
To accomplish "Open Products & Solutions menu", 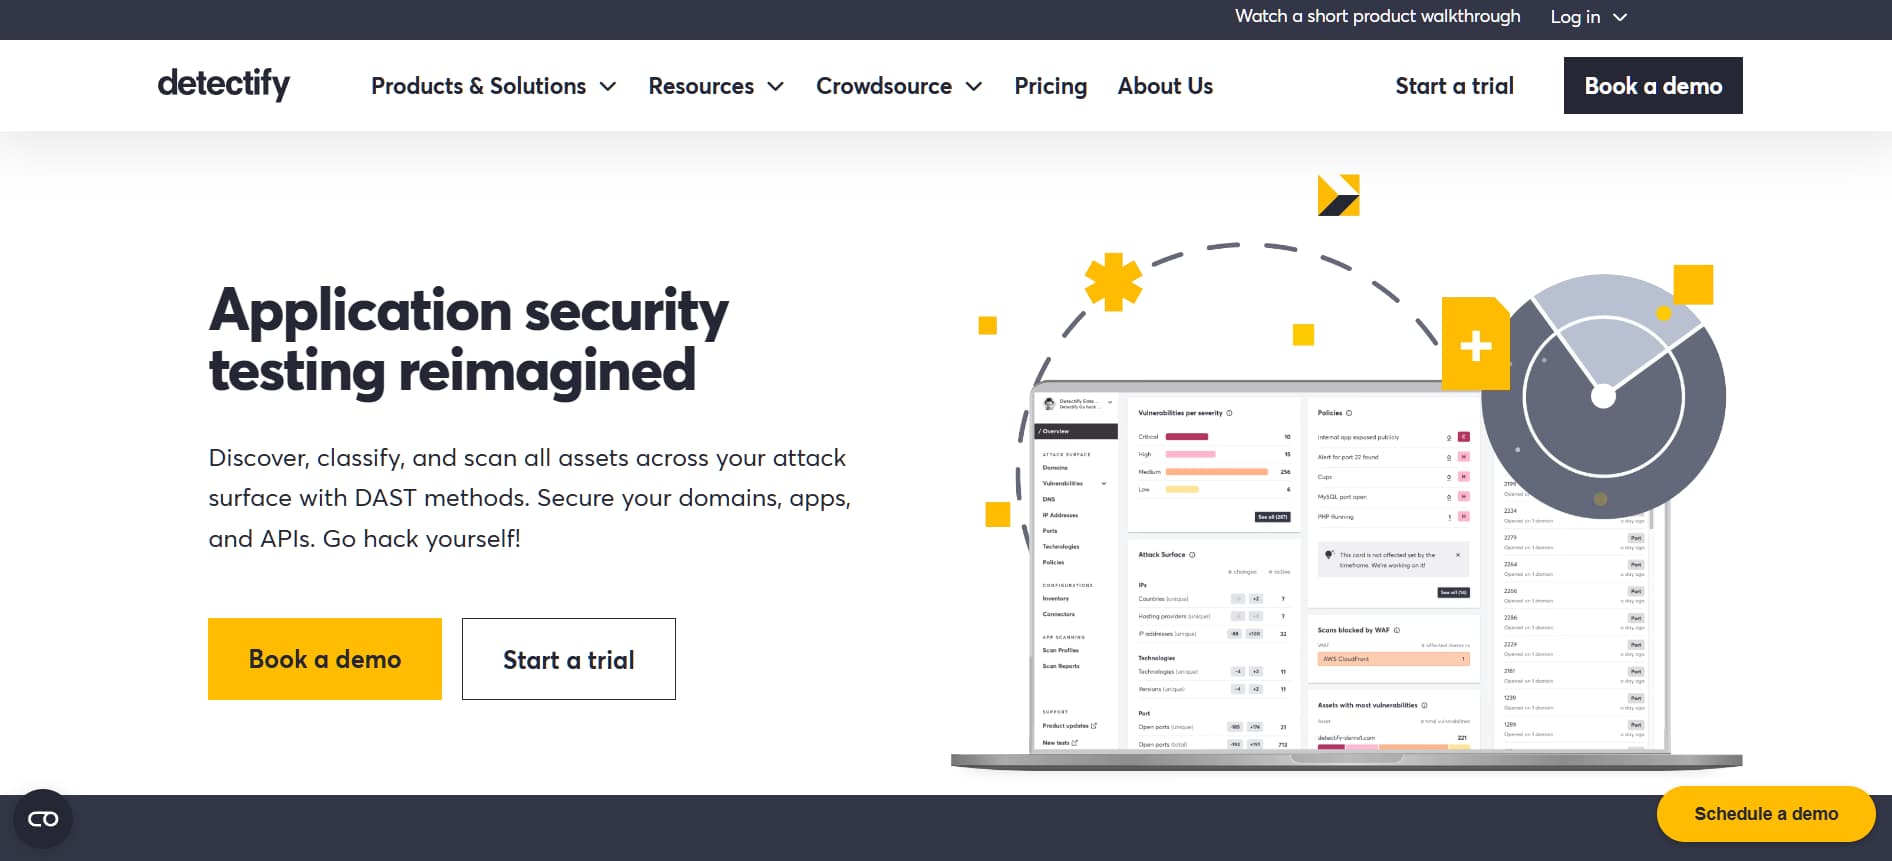I will 479,86.
